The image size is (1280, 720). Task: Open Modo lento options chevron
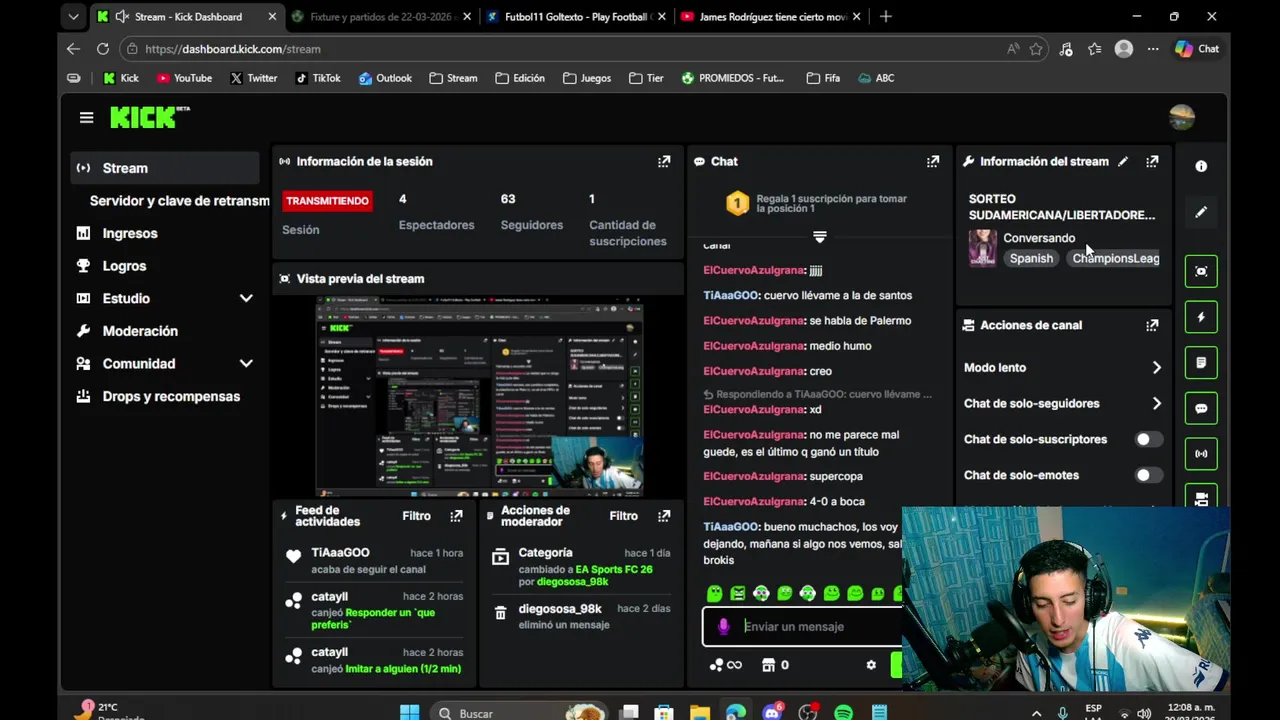[1157, 368]
